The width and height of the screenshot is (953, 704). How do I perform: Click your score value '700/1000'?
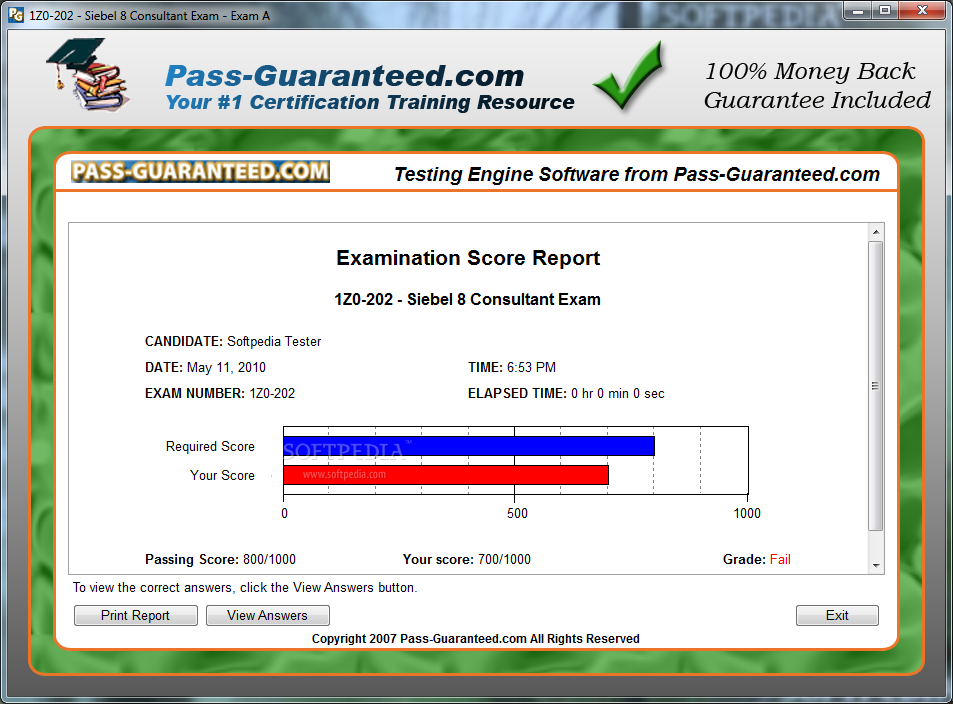coord(504,559)
